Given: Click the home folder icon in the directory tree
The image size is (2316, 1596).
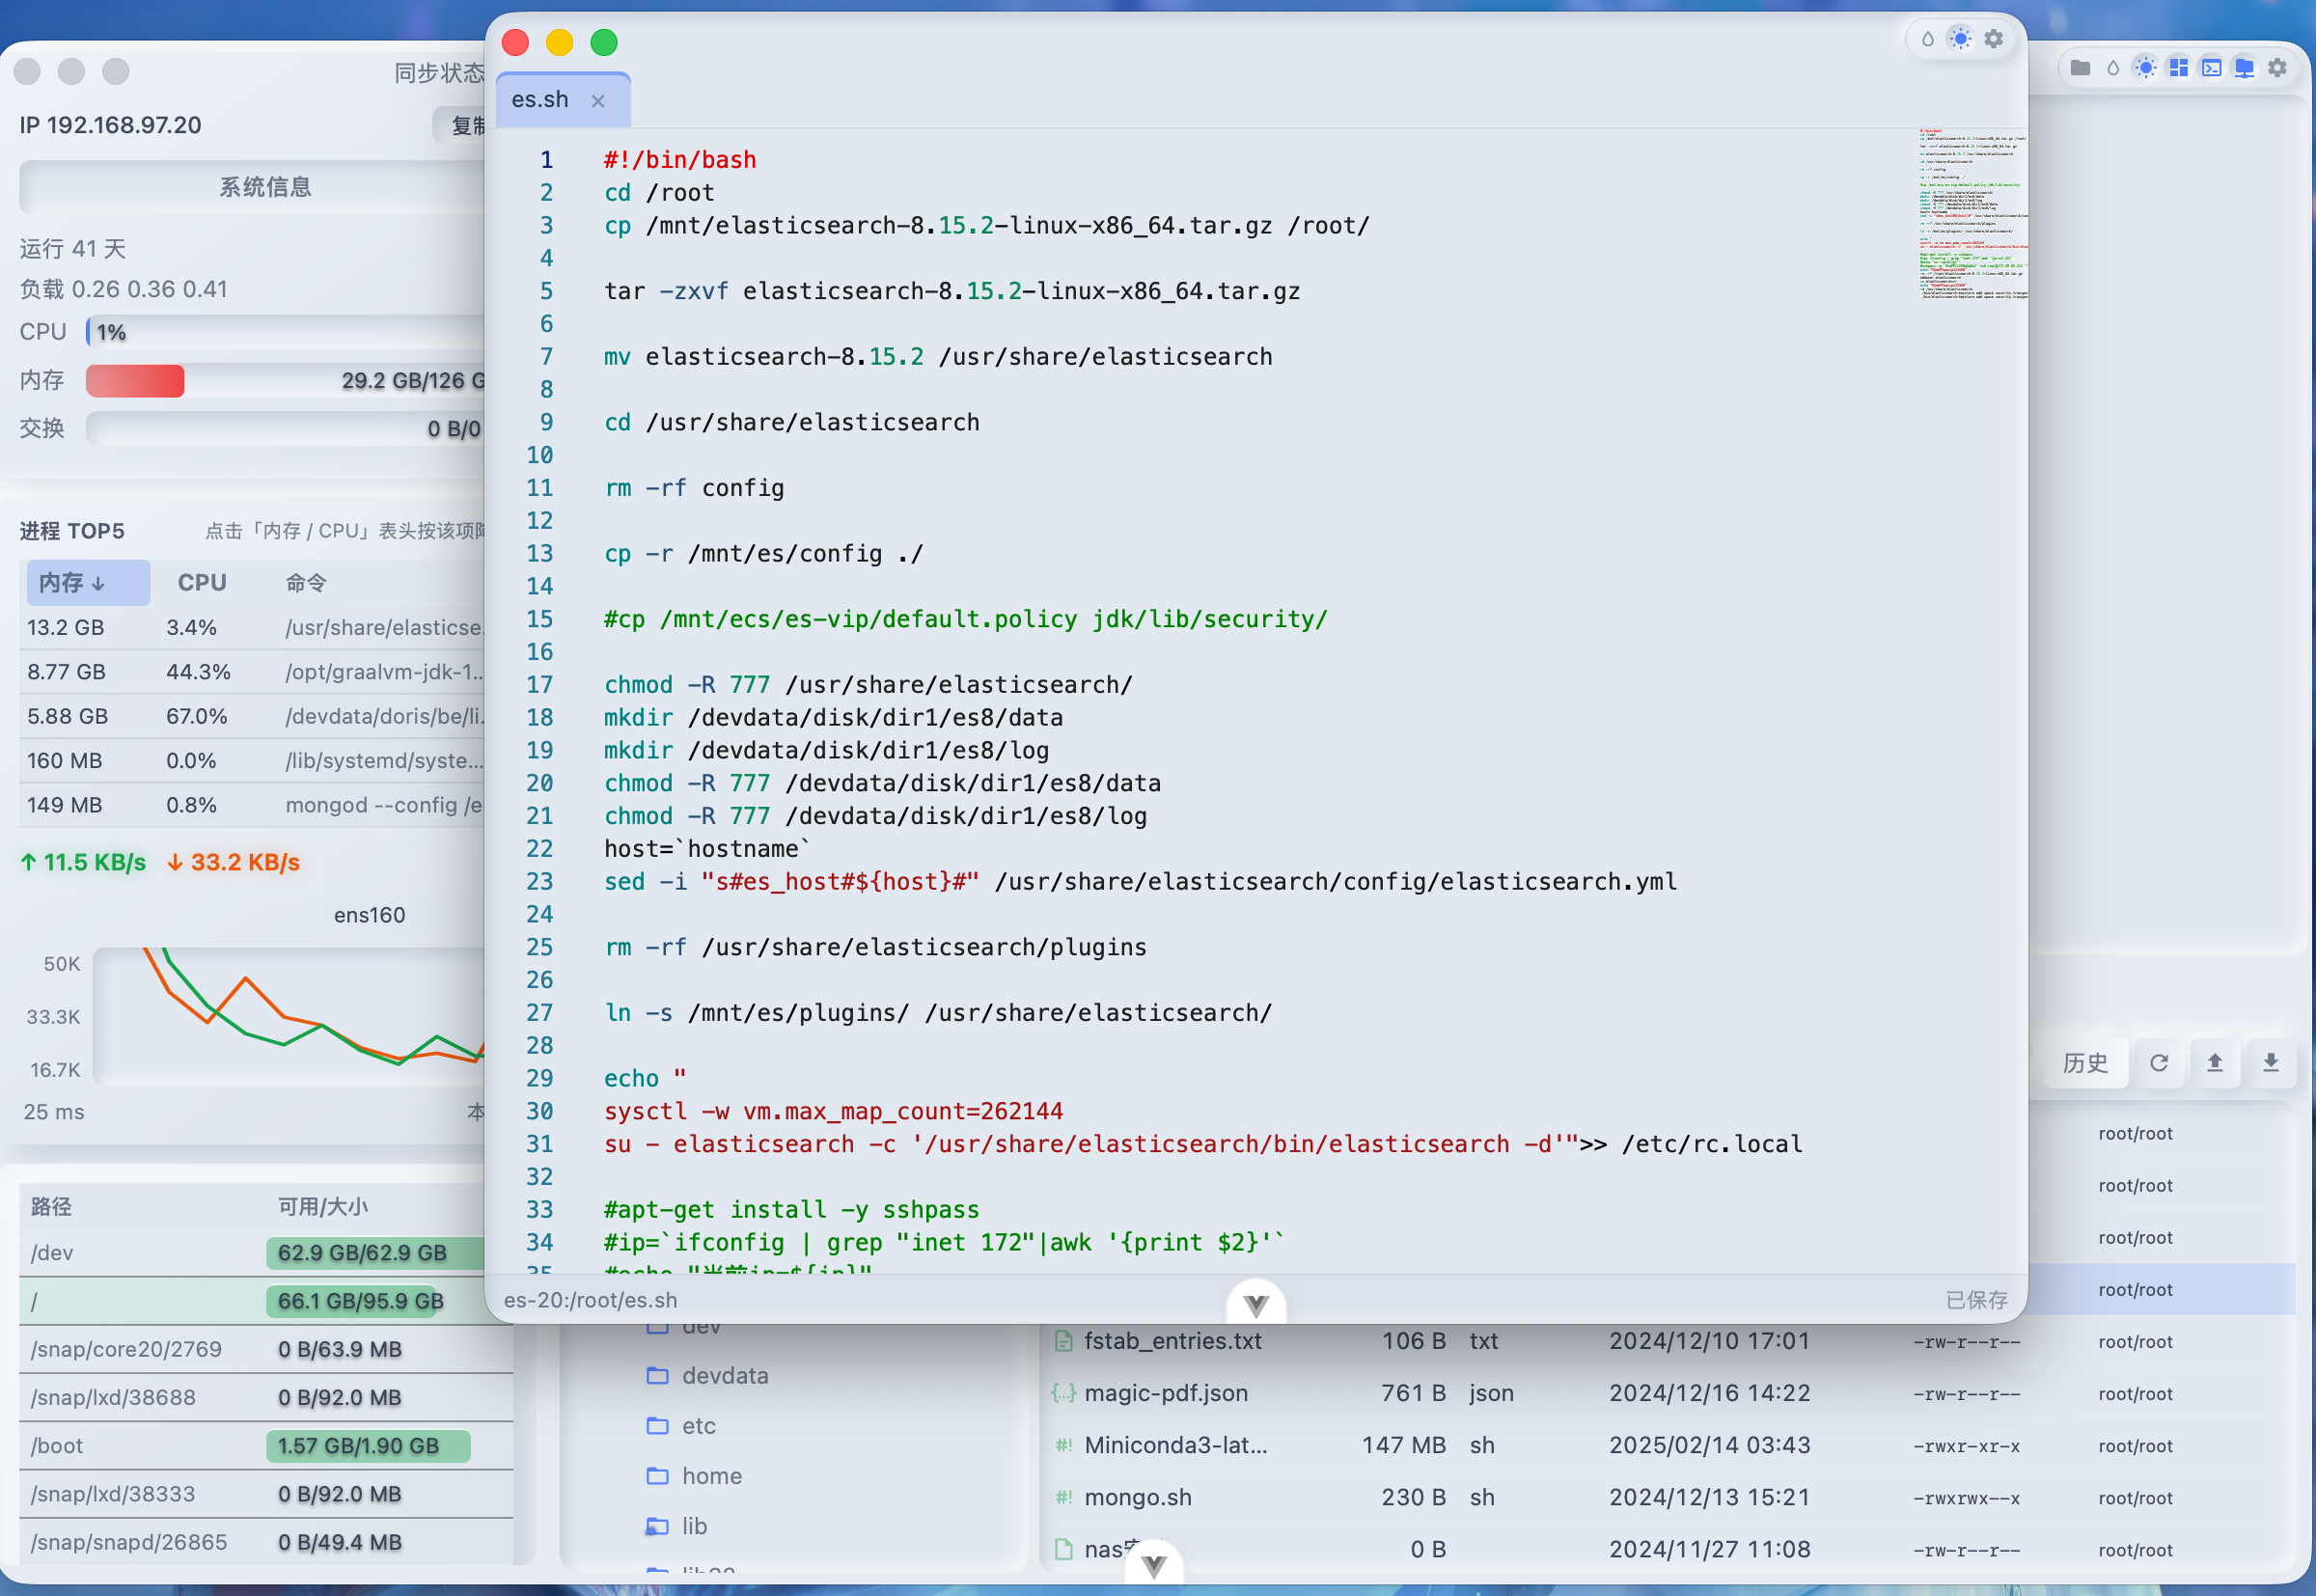Looking at the screenshot, I should coord(657,1476).
